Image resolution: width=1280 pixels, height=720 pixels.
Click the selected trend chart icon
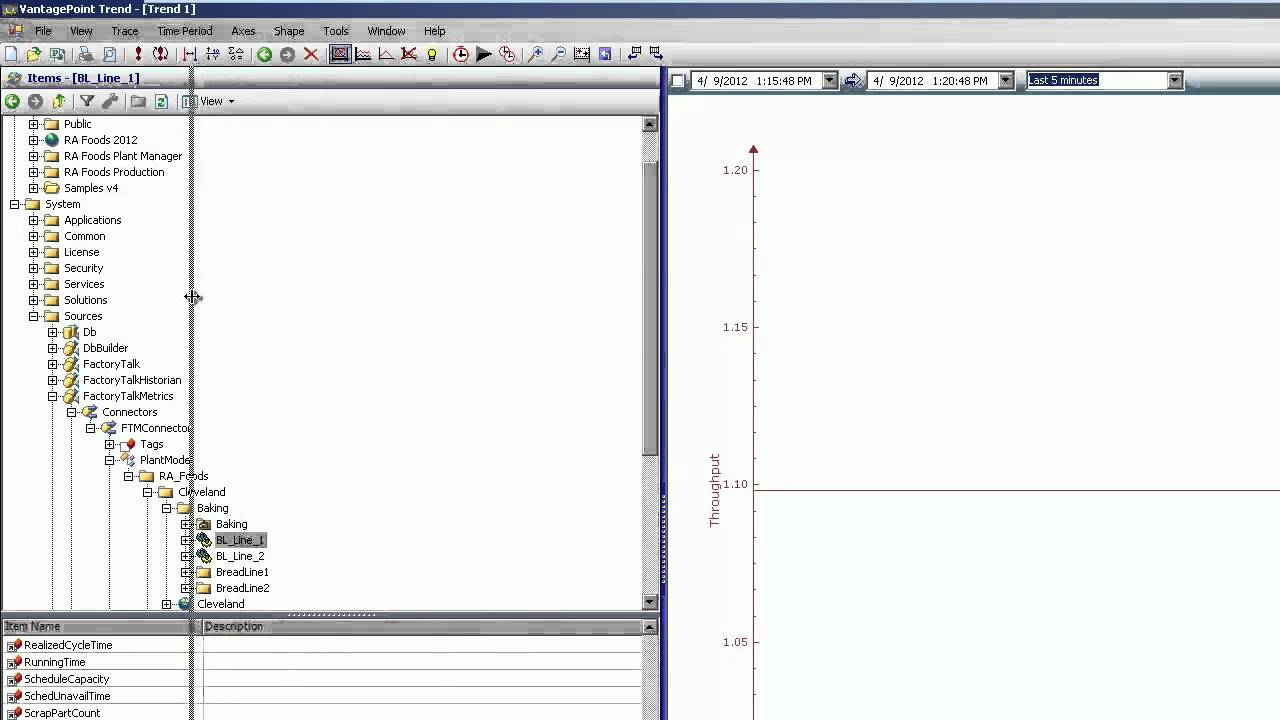pyautogui.click(x=340, y=54)
